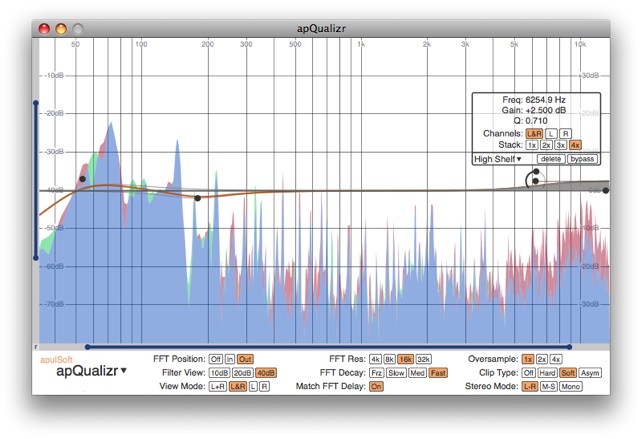Minimize the apQualizr window (yellow button)

tap(61, 29)
